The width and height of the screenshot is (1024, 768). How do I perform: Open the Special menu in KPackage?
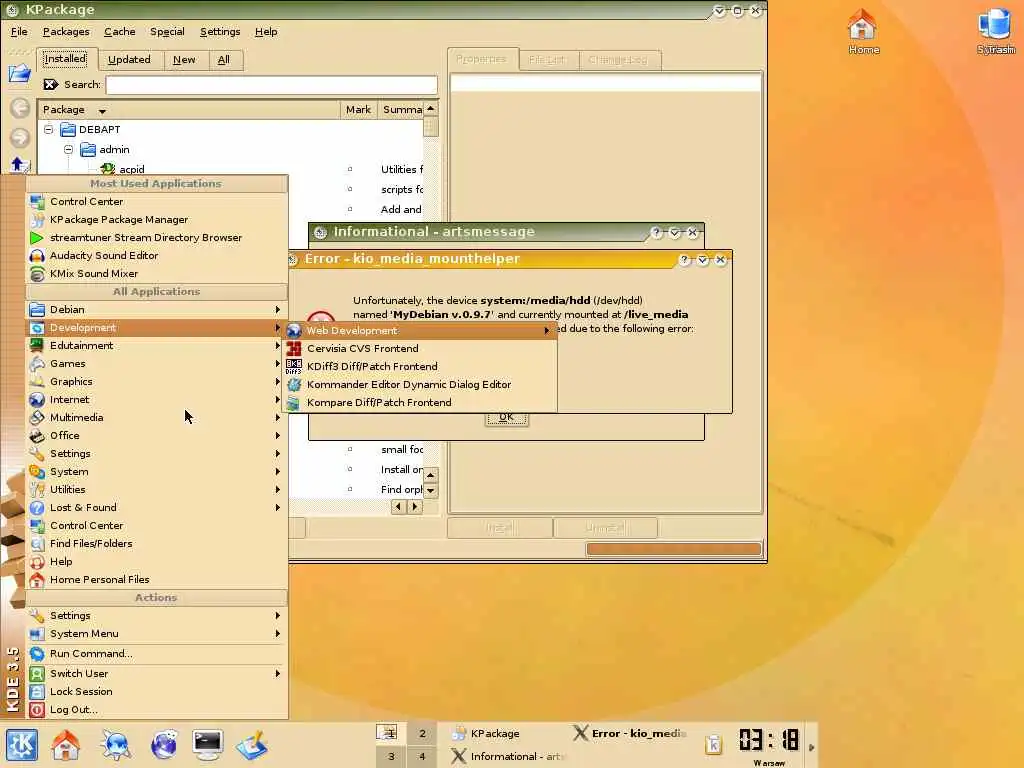(167, 31)
